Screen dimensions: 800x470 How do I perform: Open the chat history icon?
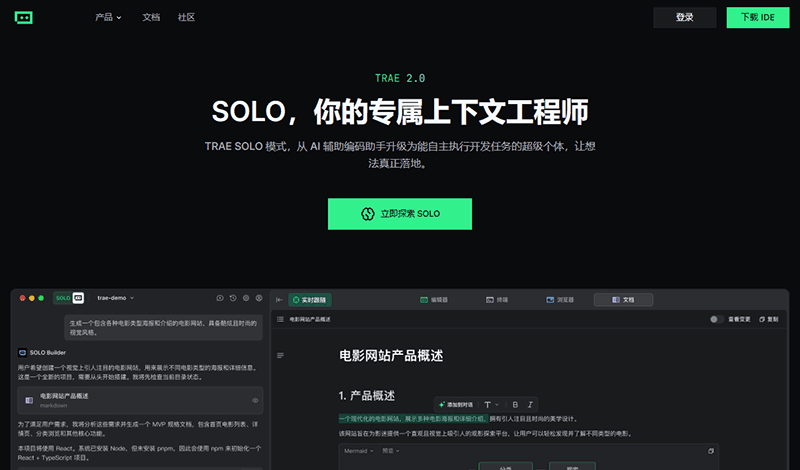233,298
